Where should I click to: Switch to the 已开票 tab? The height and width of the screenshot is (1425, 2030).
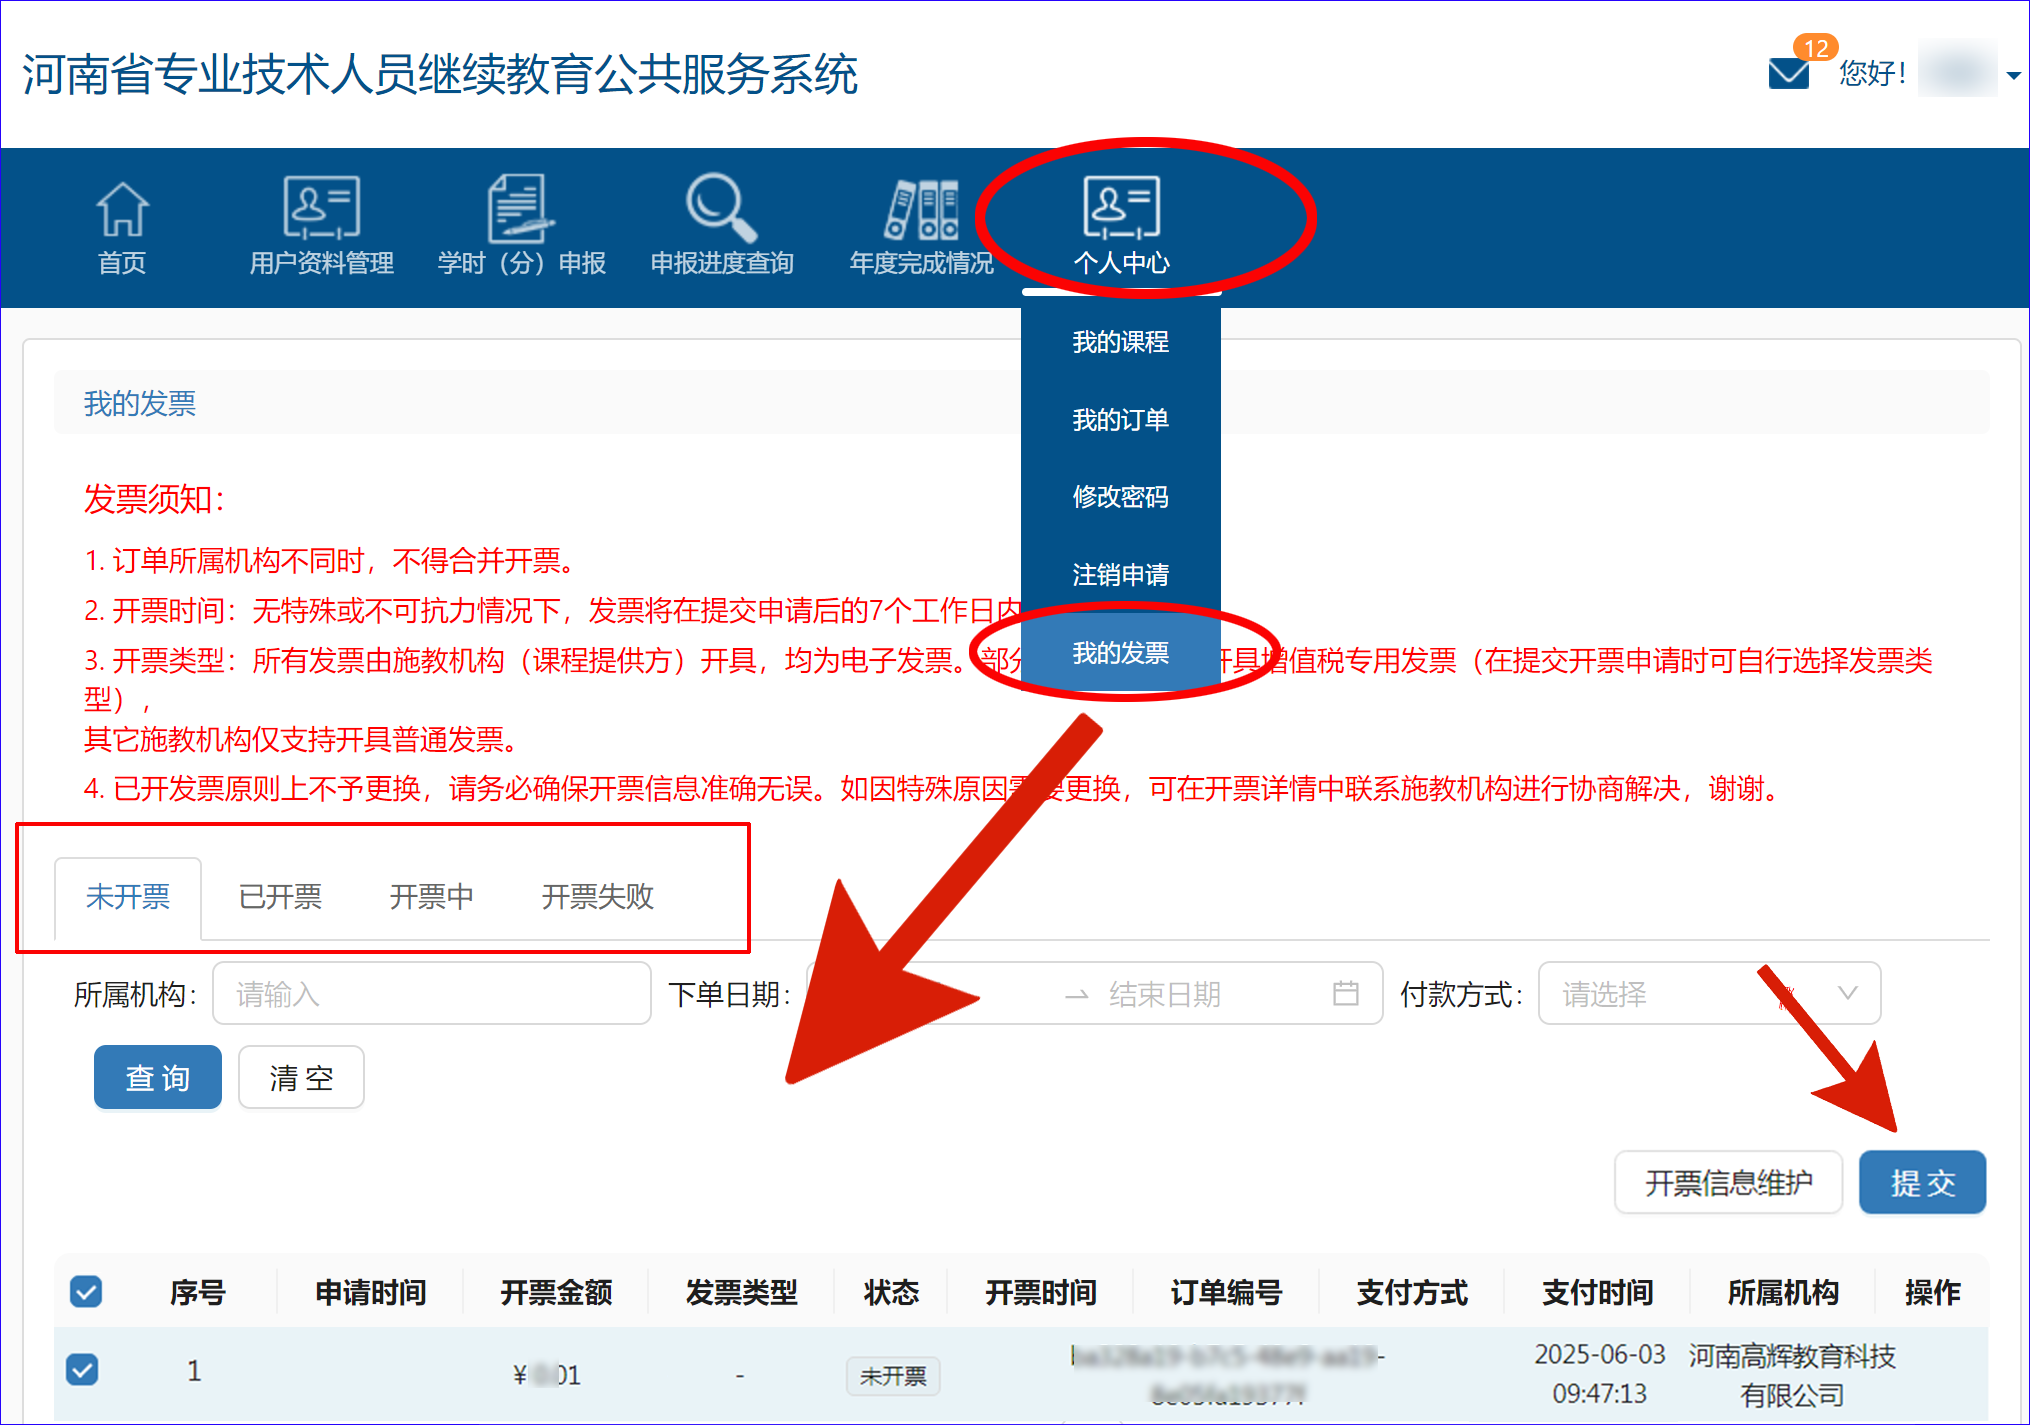(280, 897)
